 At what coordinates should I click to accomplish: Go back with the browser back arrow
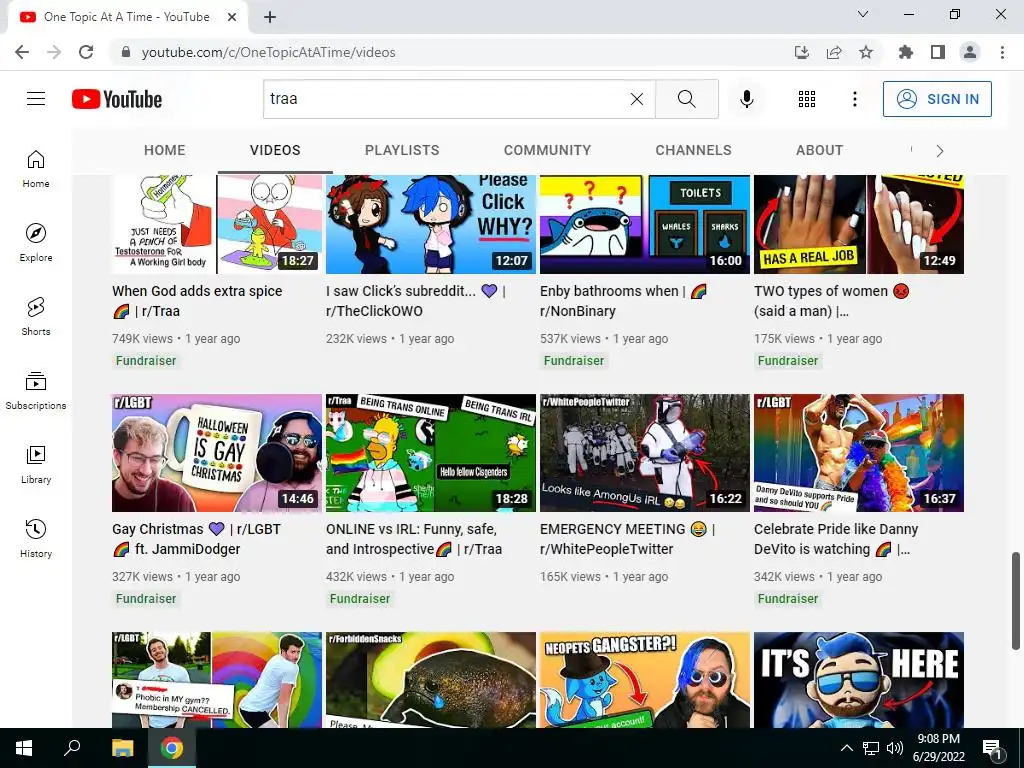pos(22,52)
